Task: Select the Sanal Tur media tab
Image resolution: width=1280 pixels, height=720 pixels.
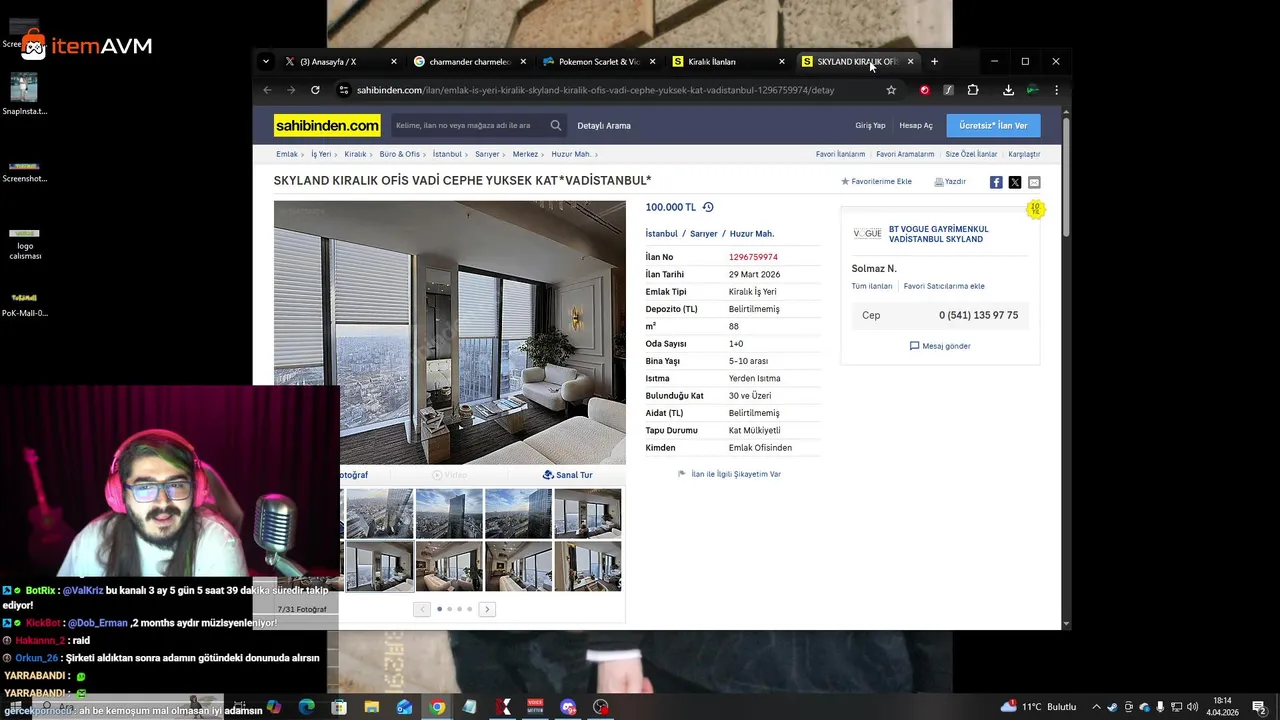Action: click(567, 475)
